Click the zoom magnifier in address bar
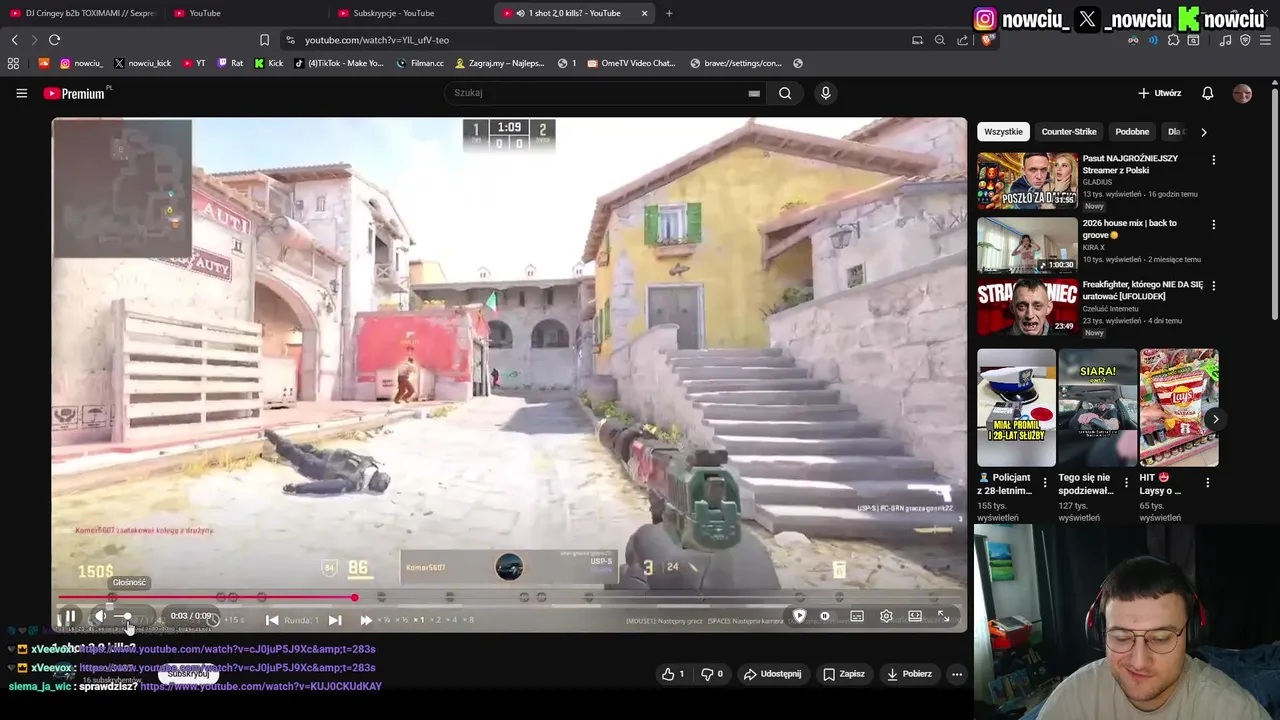 click(x=940, y=40)
